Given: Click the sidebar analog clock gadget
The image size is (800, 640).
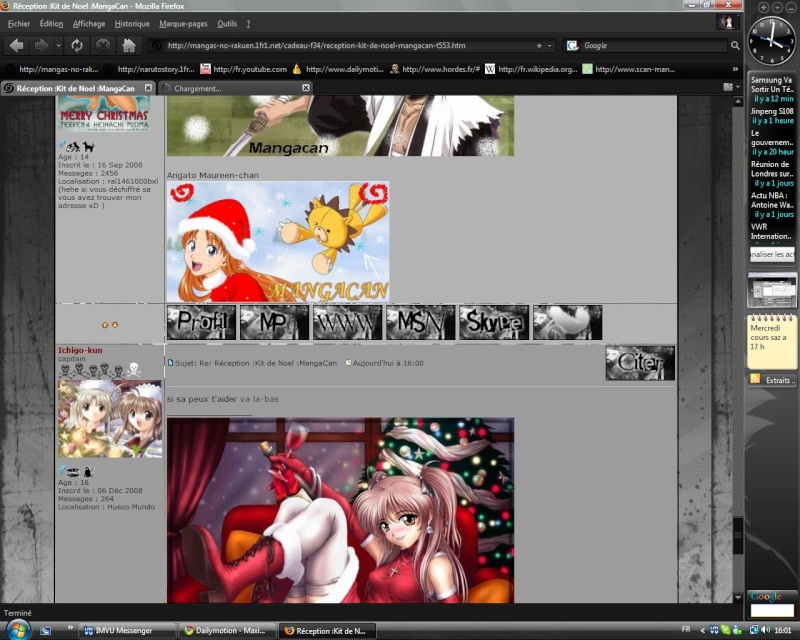Looking at the screenshot, I should click(x=772, y=41).
